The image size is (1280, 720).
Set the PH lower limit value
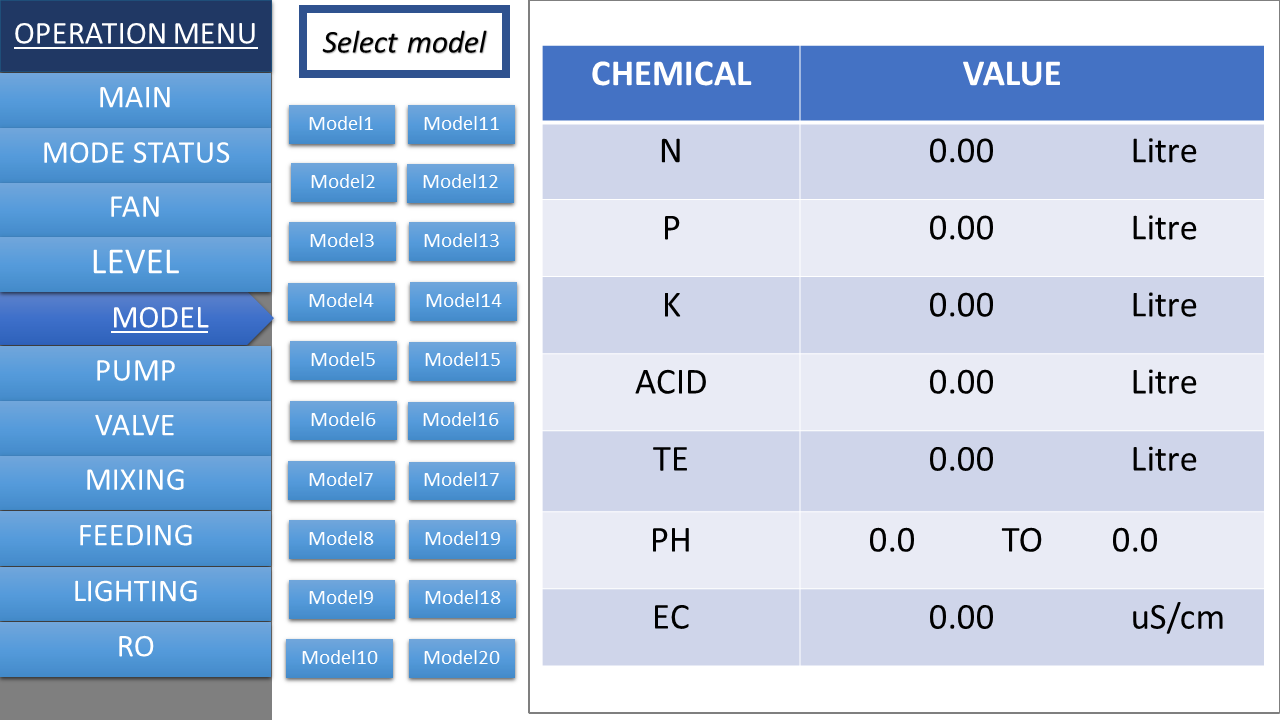click(892, 540)
